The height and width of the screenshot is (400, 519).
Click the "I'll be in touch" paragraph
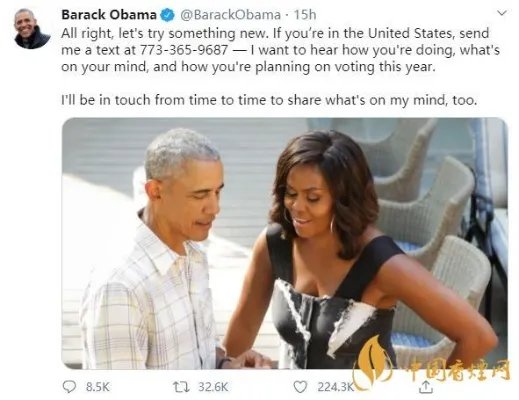(x=269, y=100)
